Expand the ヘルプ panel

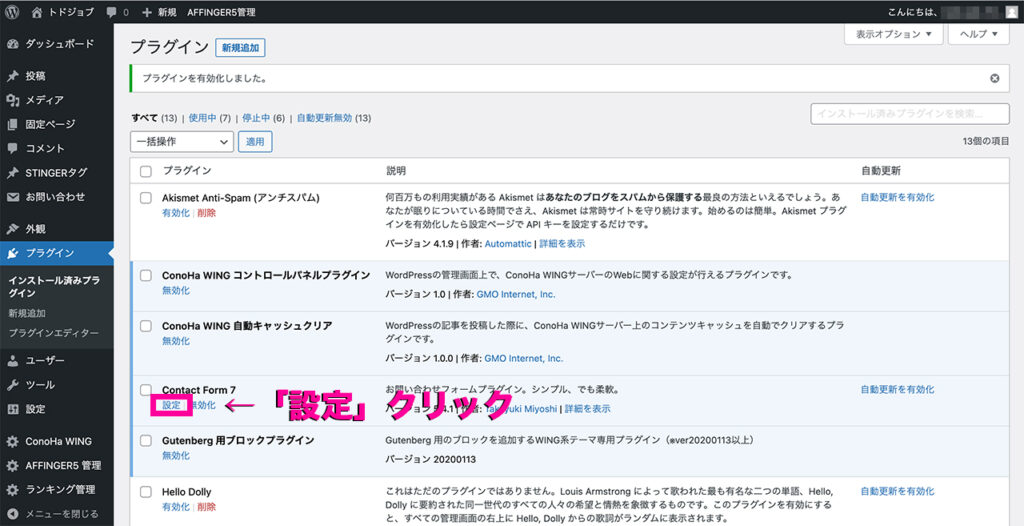click(x=979, y=34)
